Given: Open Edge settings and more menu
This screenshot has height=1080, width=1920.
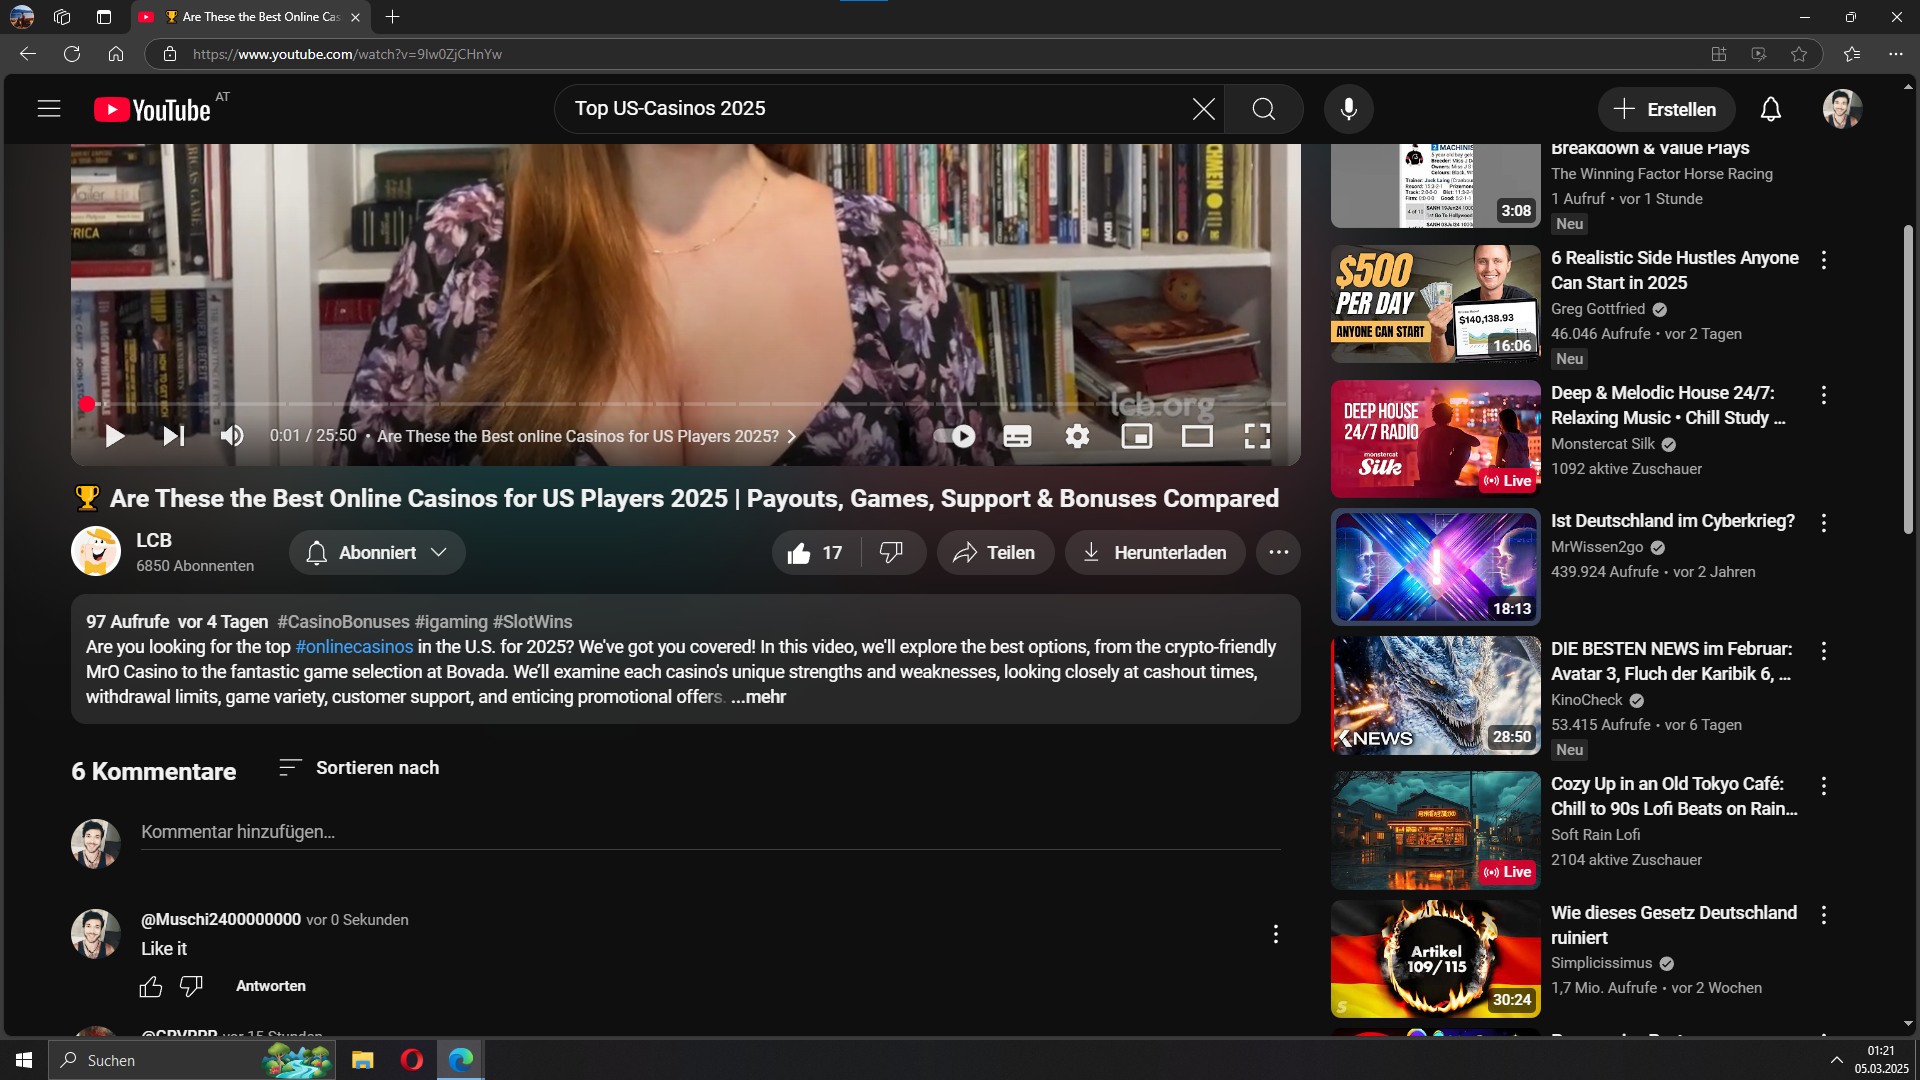Looking at the screenshot, I should (x=1896, y=54).
